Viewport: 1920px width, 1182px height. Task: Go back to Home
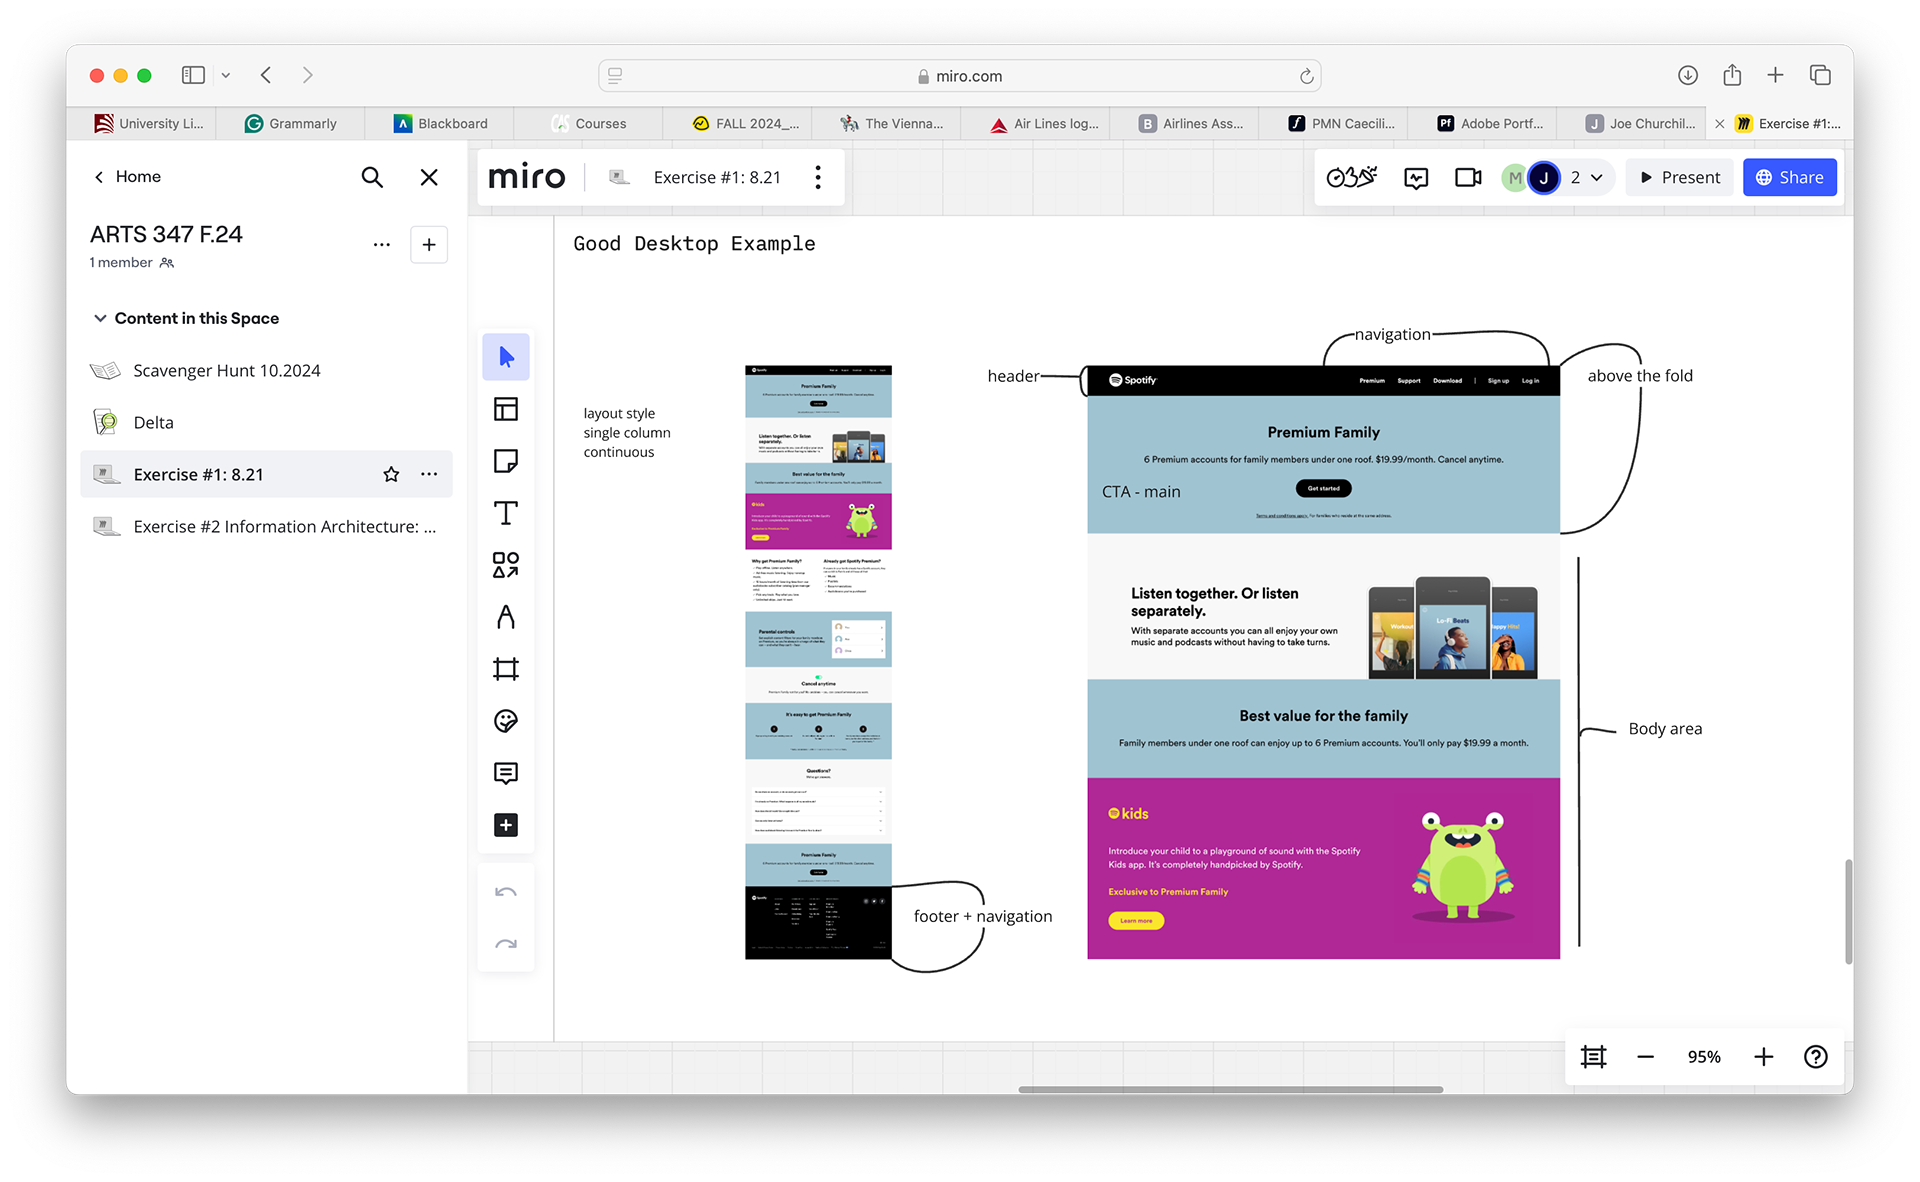click(127, 177)
